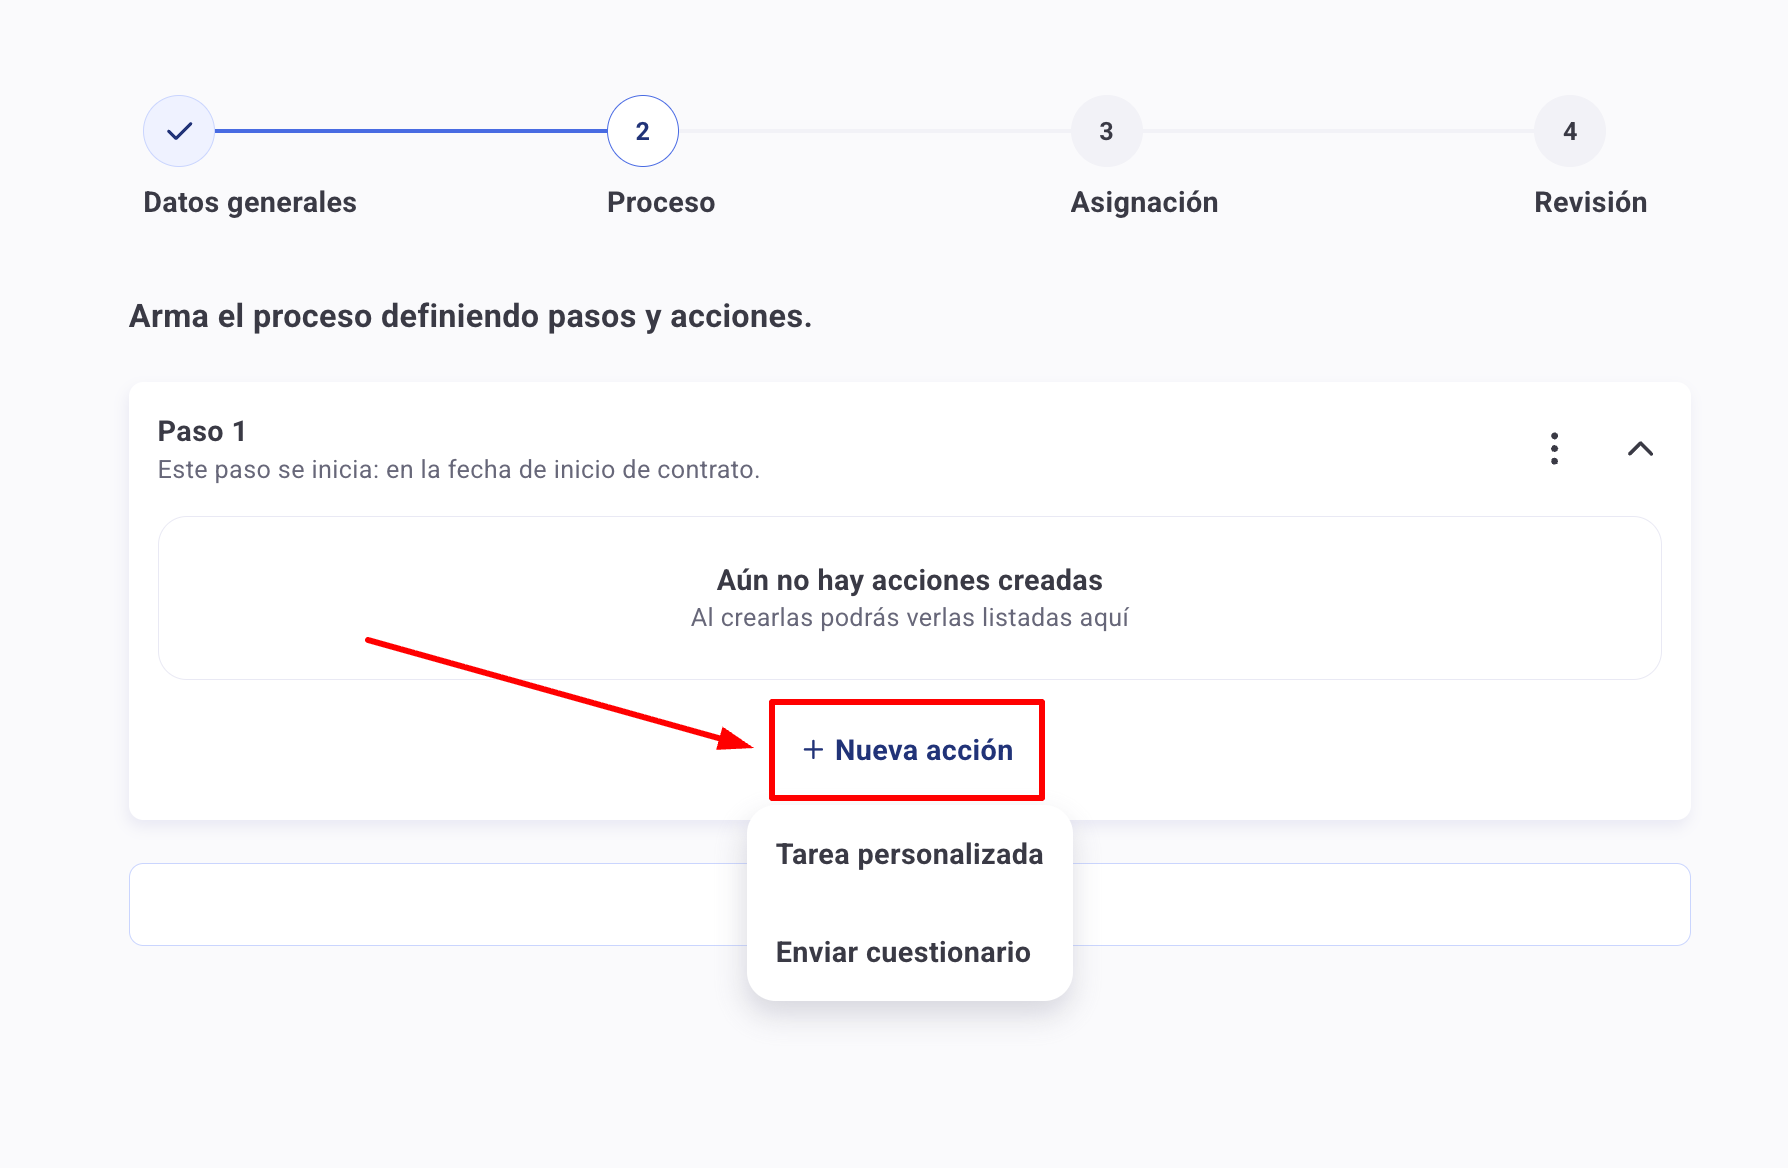Go to step 4 circle
Viewport: 1788px width, 1168px height.
pos(1569,131)
